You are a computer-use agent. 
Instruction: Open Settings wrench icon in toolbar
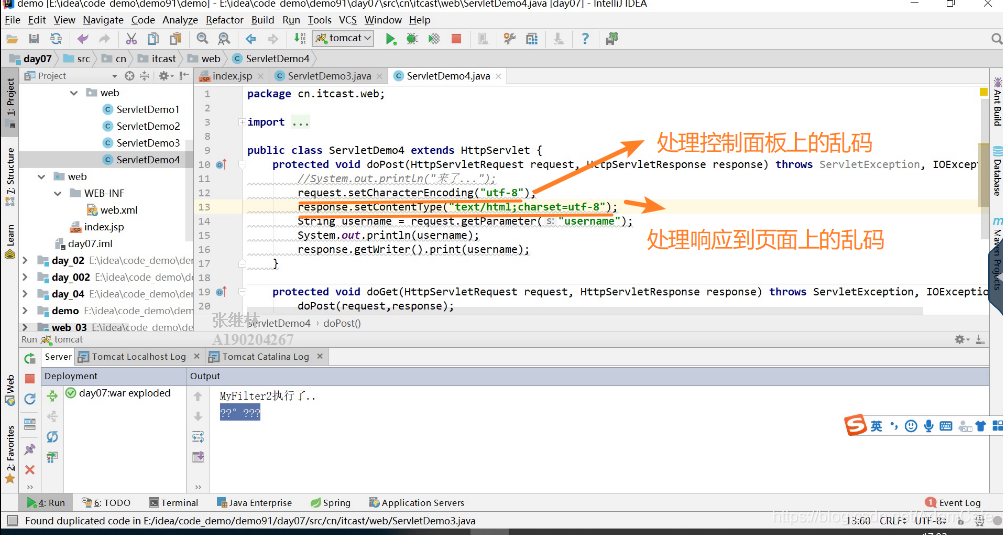click(x=510, y=39)
